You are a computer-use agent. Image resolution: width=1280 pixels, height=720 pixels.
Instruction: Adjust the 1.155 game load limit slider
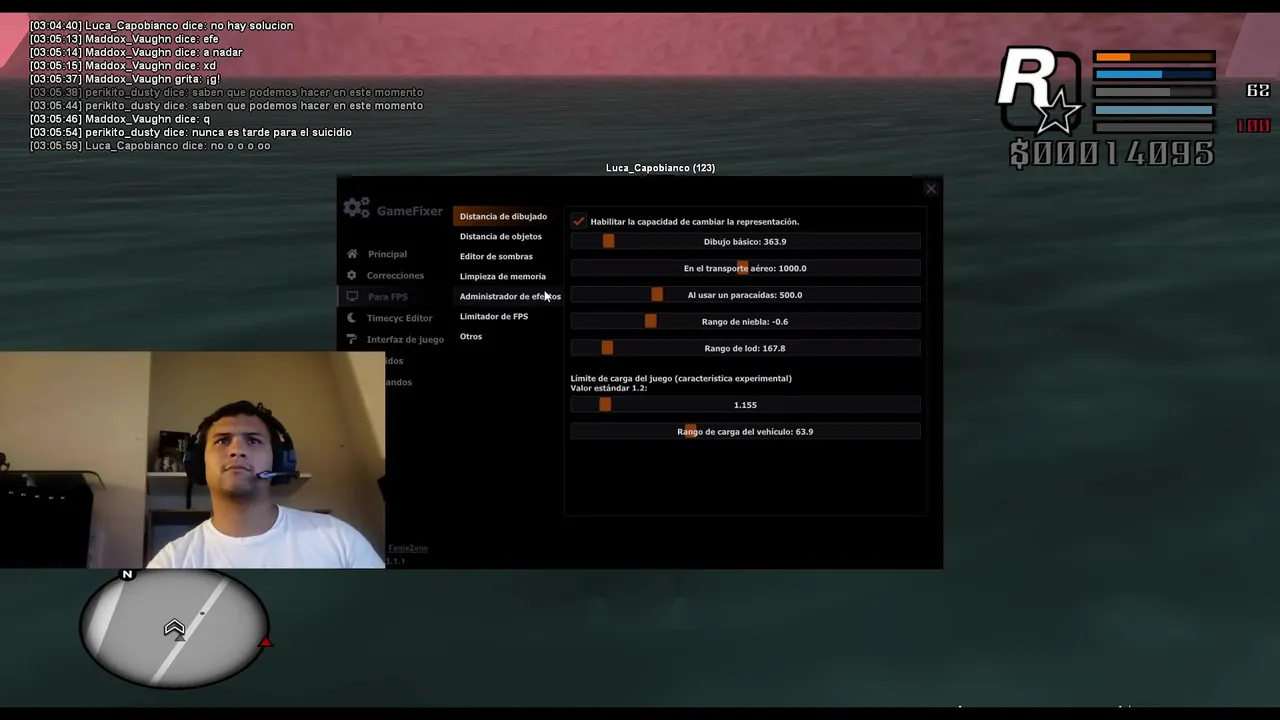tap(745, 405)
